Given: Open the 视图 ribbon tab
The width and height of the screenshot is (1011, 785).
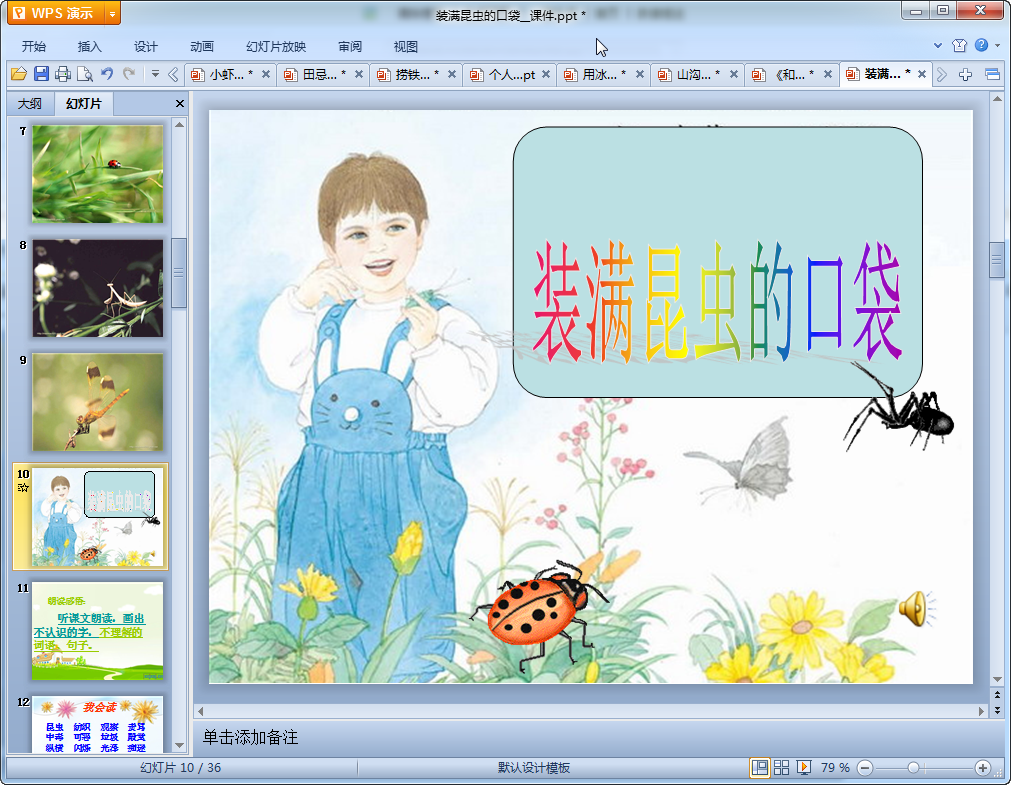Looking at the screenshot, I should click(x=406, y=46).
